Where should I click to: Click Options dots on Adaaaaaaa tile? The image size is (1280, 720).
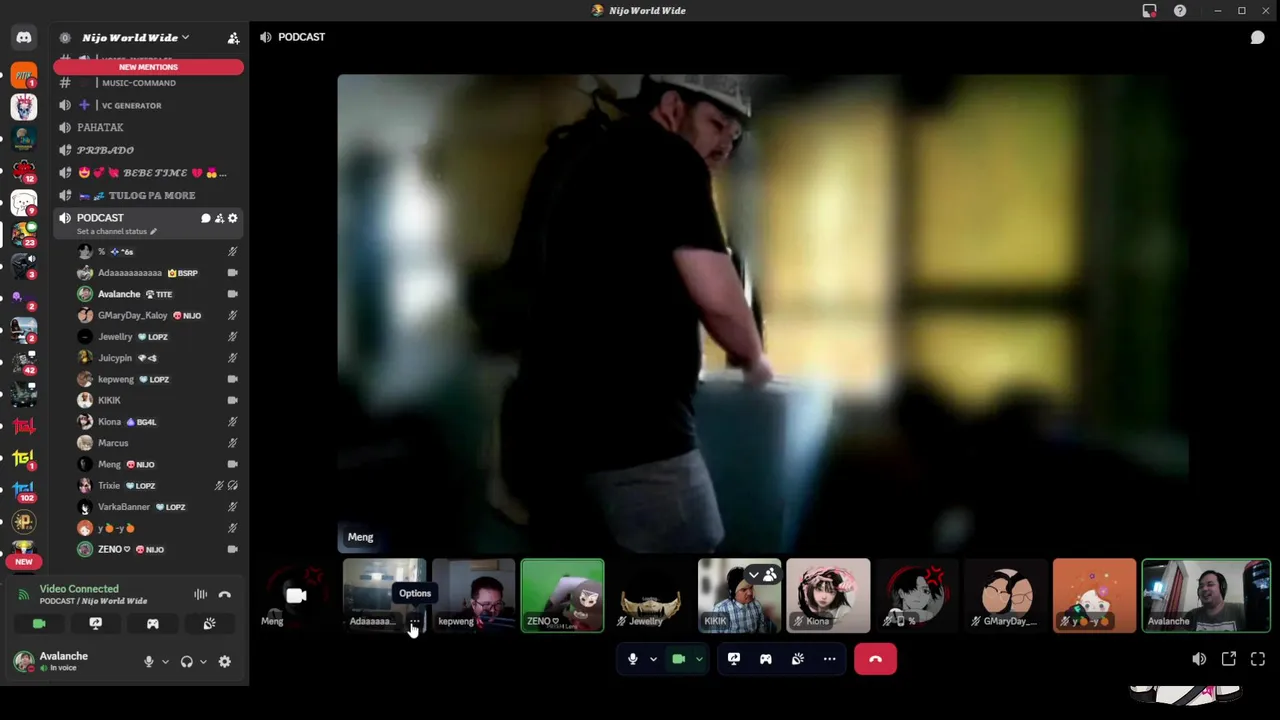pyautogui.click(x=415, y=621)
